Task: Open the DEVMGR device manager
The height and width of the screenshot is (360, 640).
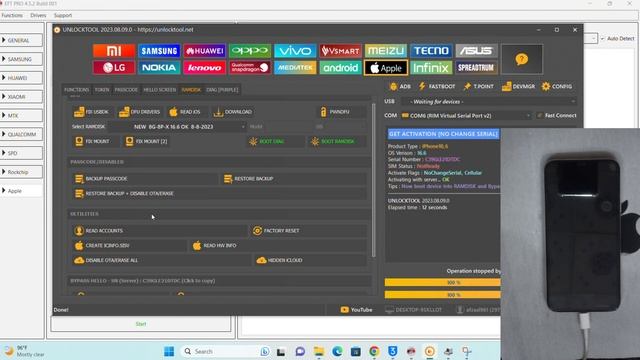Action: [518, 87]
